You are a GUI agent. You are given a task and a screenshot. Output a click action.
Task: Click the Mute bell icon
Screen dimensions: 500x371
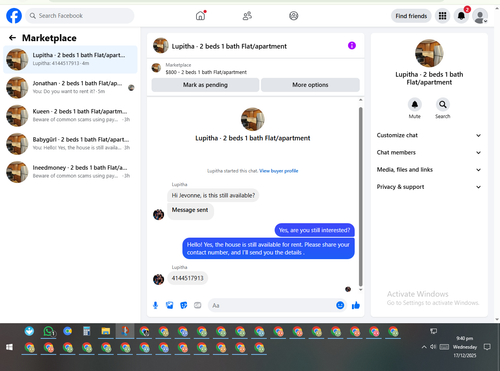tap(415, 105)
